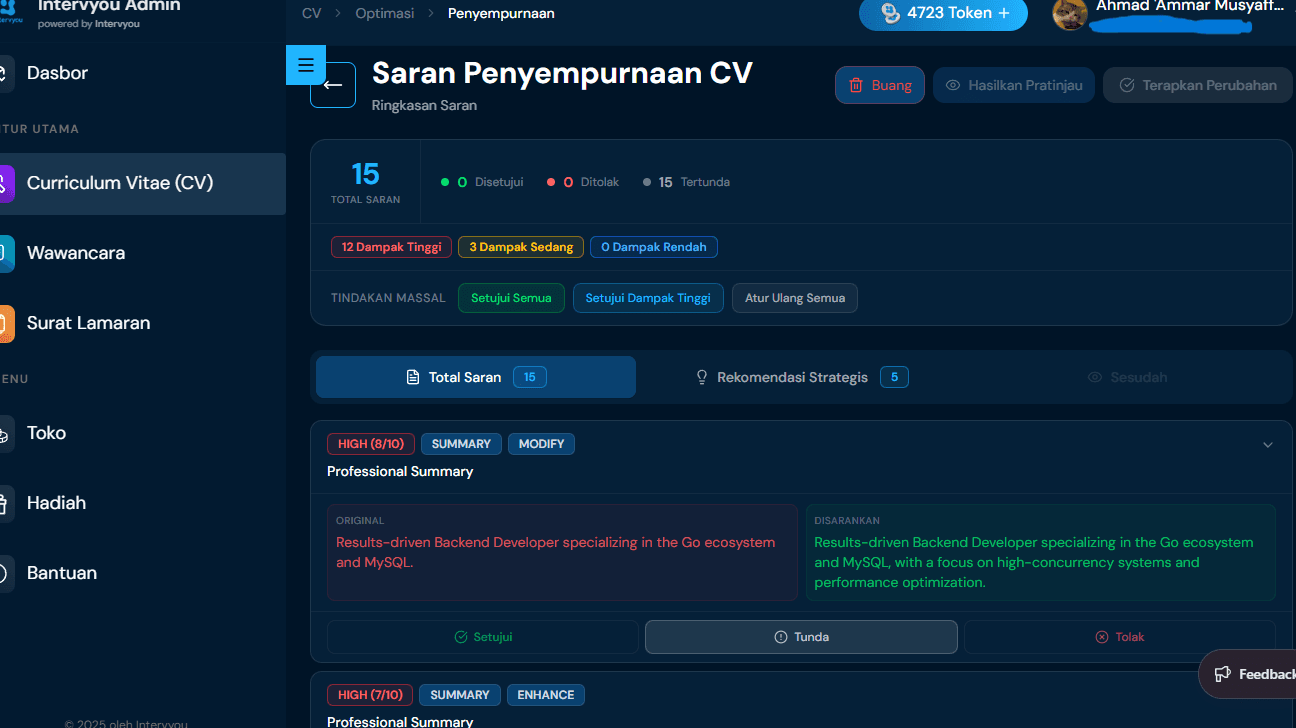The width and height of the screenshot is (1296, 728).
Task: Open Curriculum Vitae (CV) in sidebar
Action: pyautogui.click(x=143, y=183)
